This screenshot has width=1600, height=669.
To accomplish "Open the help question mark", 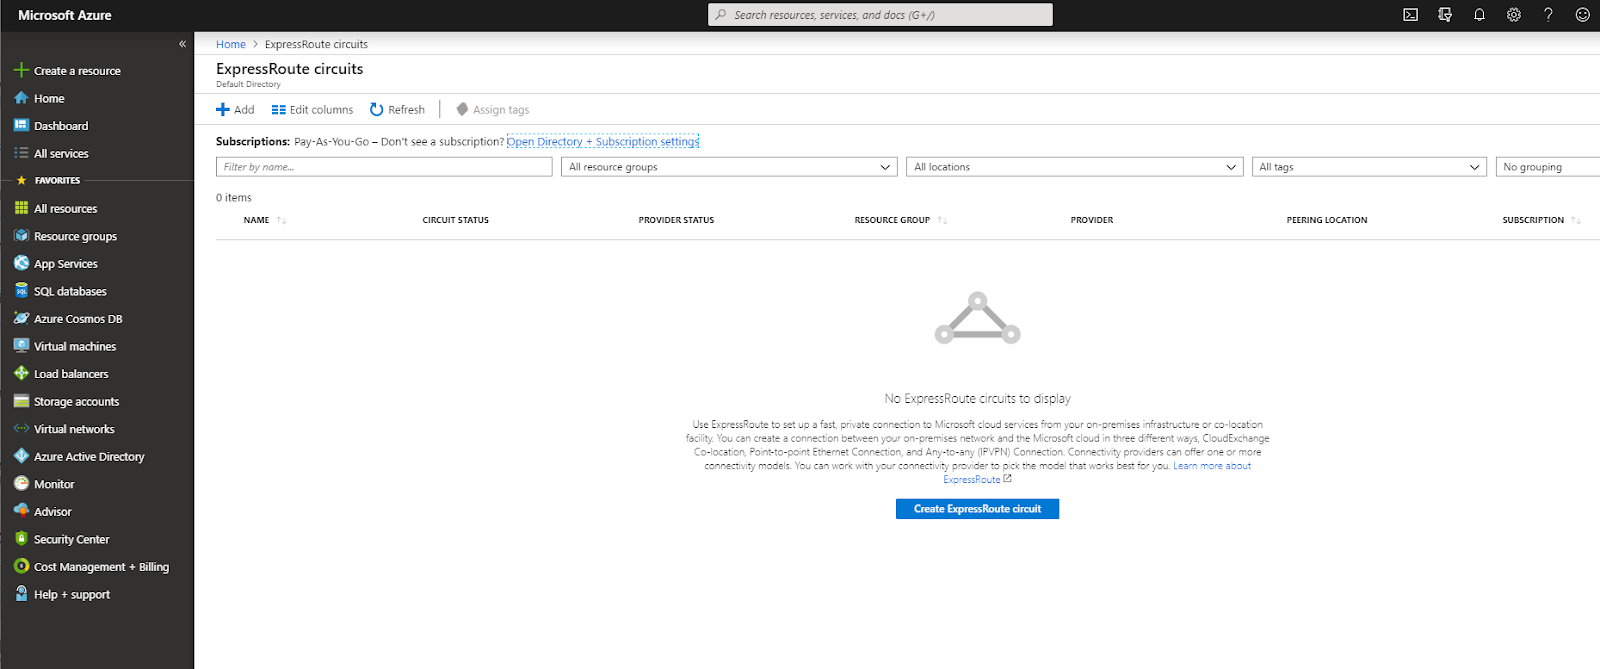I will click(1548, 15).
